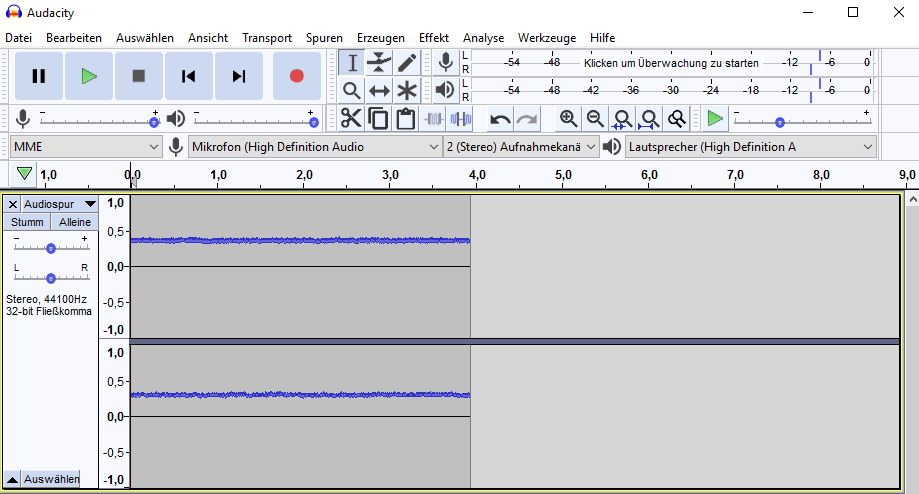
Task: Select the Draw pencil tool
Action: click(407, 63)
